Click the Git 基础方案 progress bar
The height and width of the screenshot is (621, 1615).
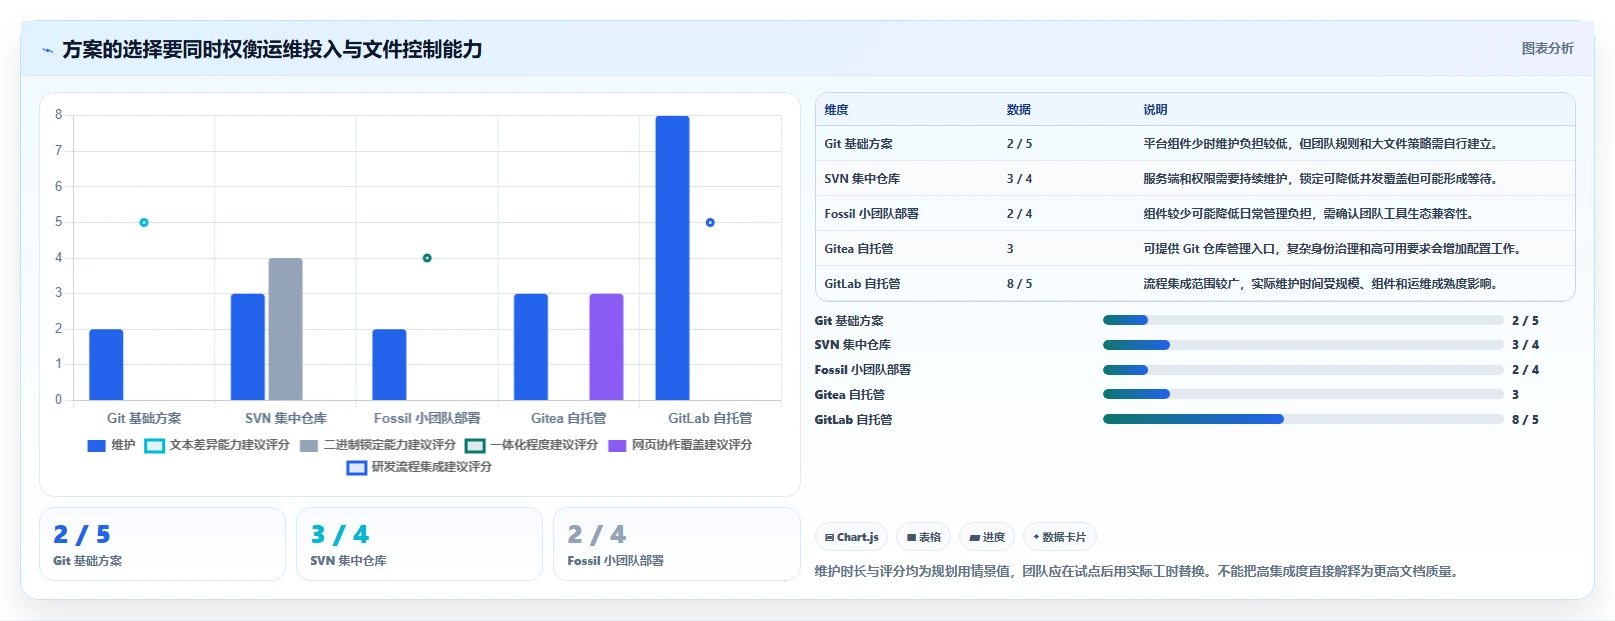click(1303, 320)
